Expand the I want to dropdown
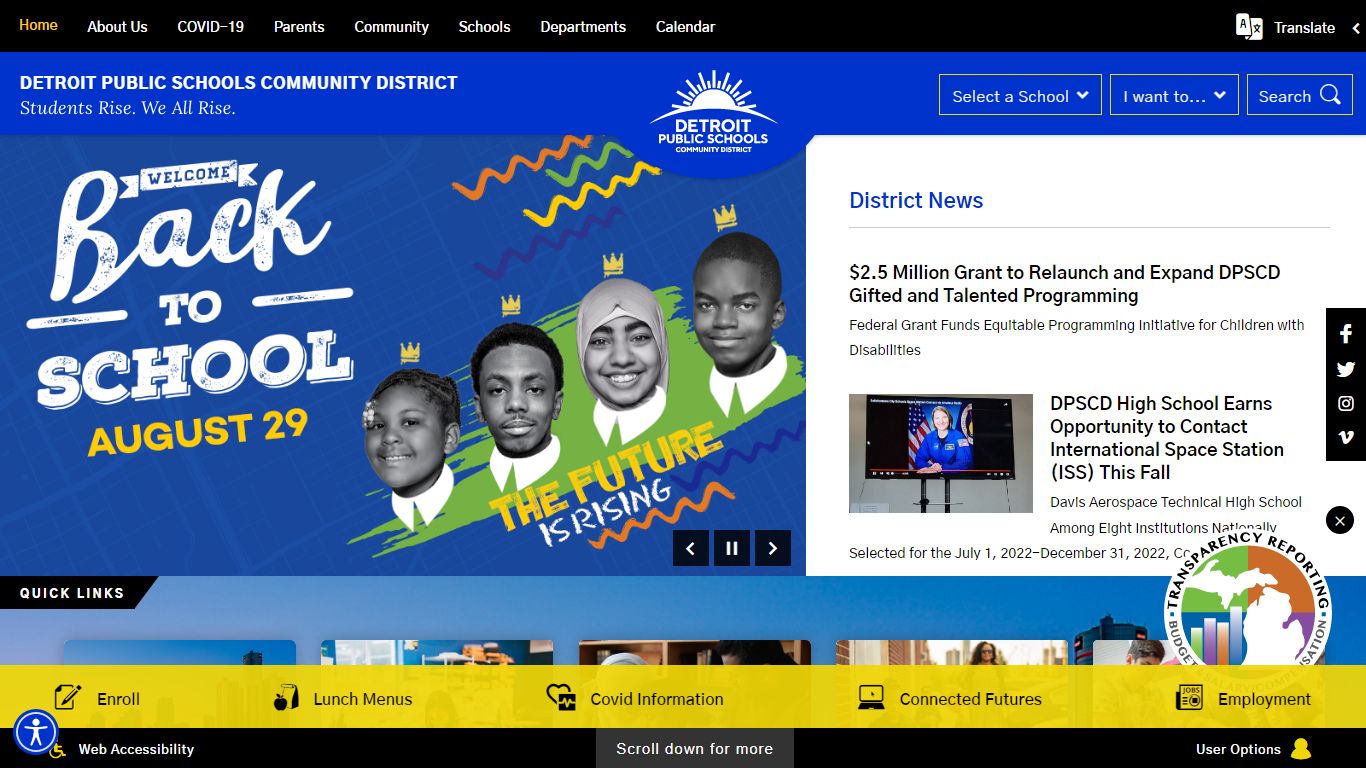The image size is (1366, 768). click(1174, 95)
